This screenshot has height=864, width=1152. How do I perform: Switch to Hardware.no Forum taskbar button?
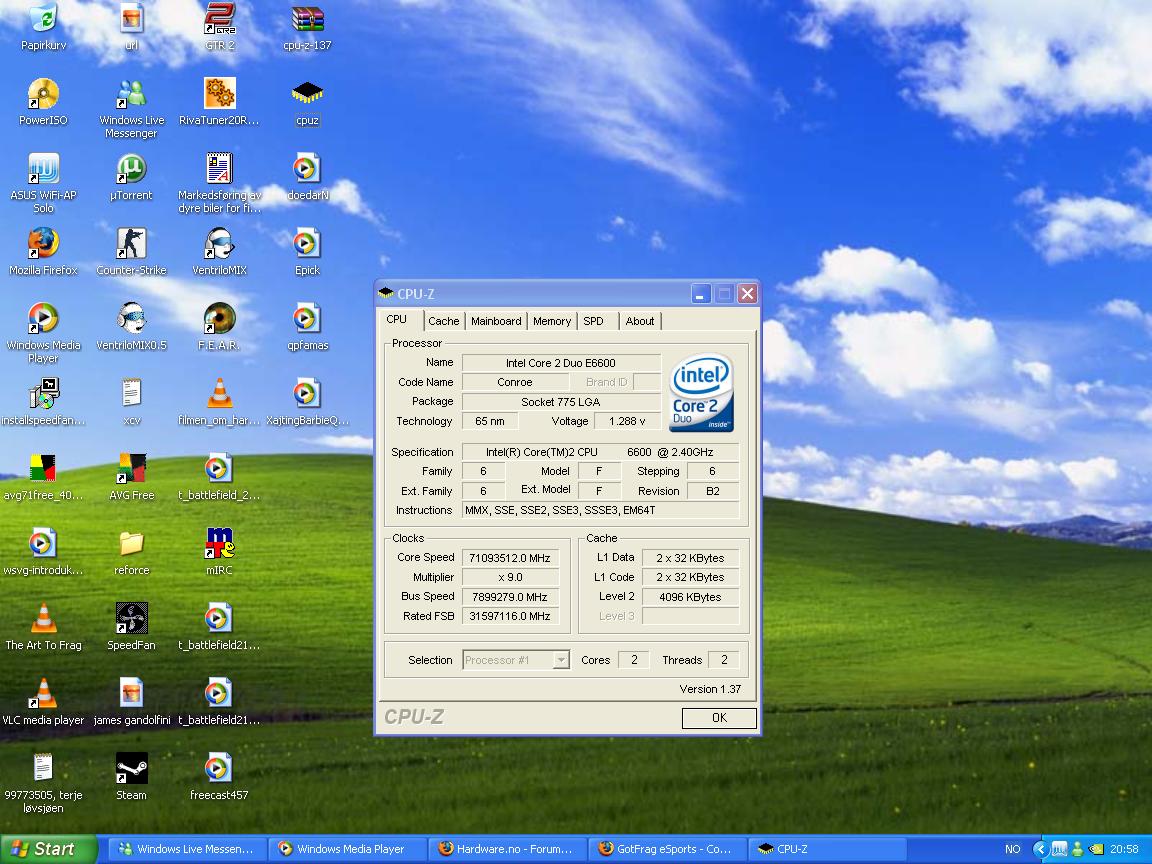click(x=507, y=849)
